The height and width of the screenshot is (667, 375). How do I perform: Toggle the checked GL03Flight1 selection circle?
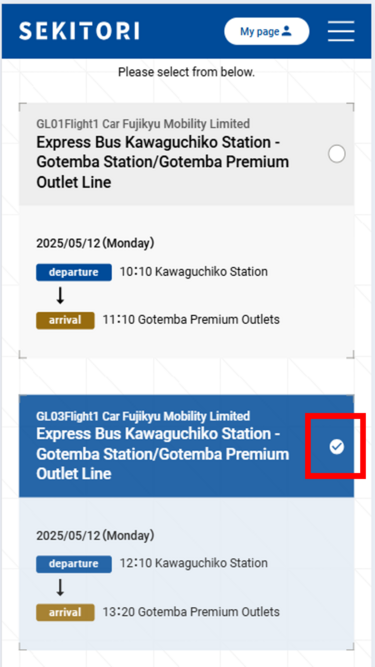click(337, 447)
